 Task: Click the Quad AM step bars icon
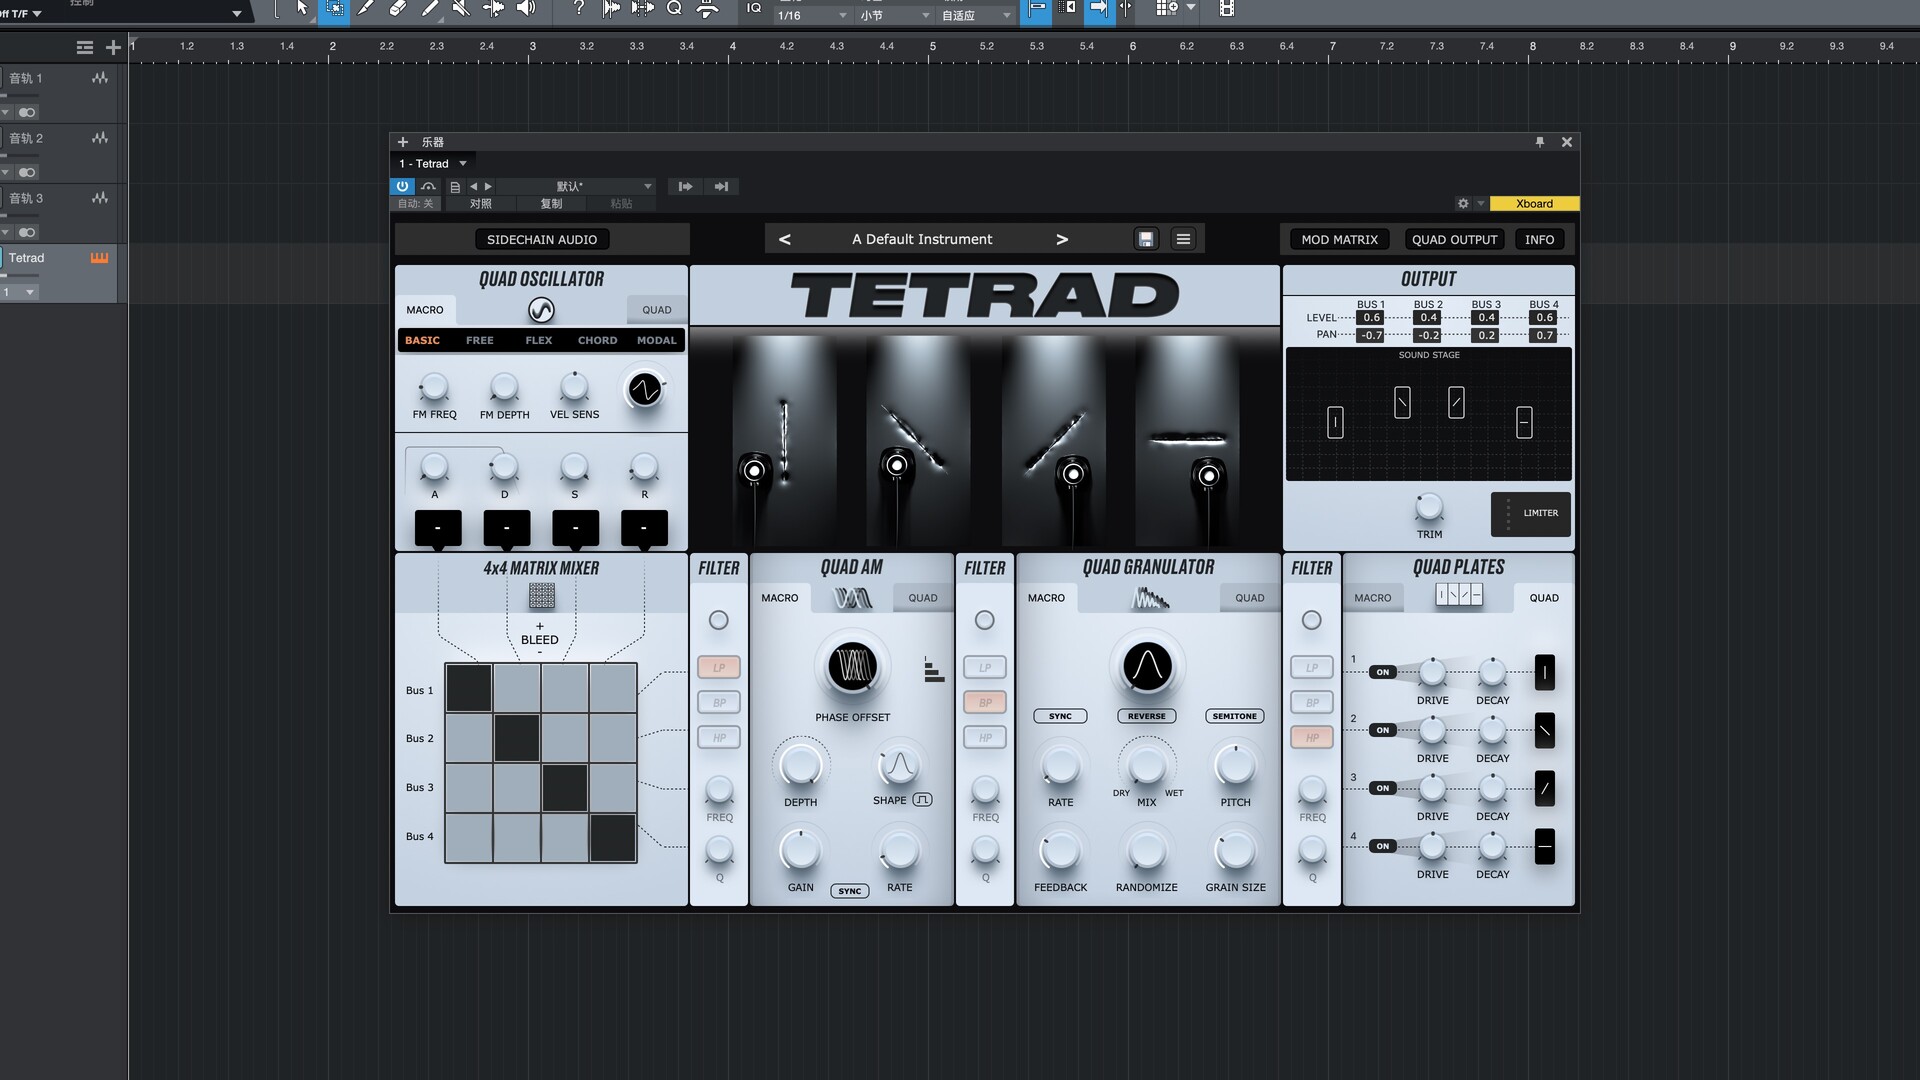click(x=934, y=670)
